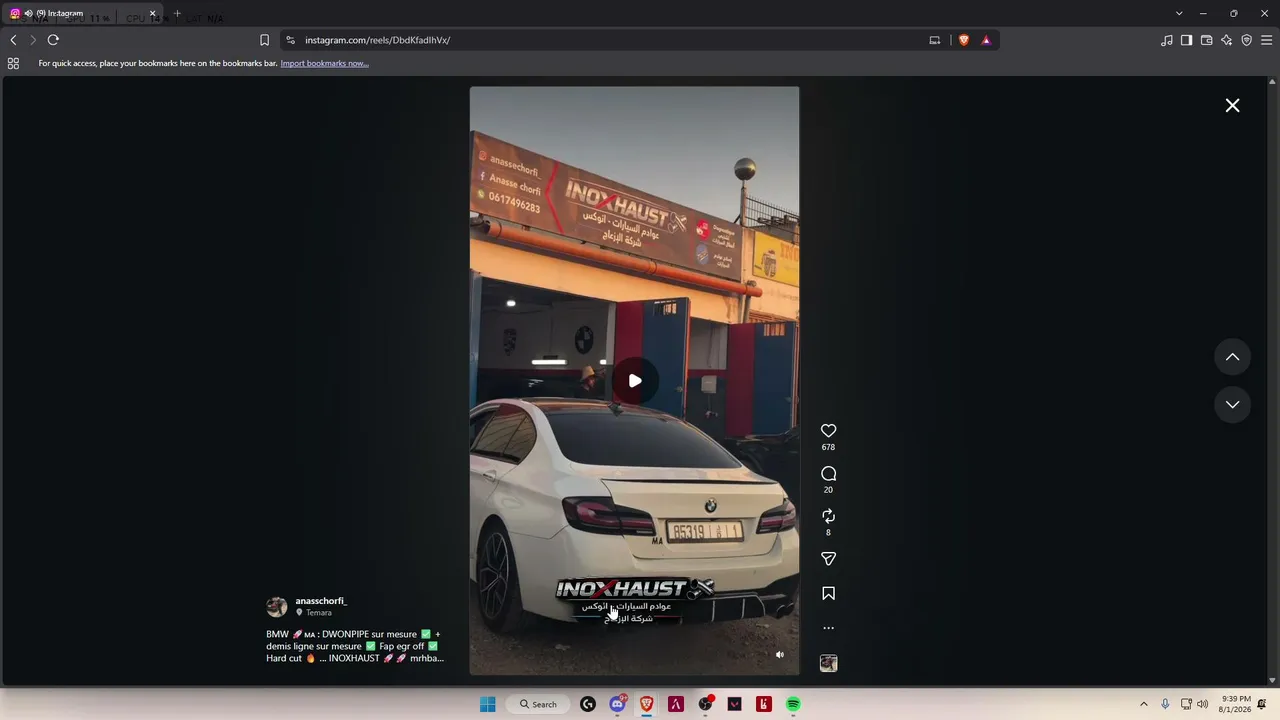
Task: Open Valorant from the taskbar
Action: (735, 704)
